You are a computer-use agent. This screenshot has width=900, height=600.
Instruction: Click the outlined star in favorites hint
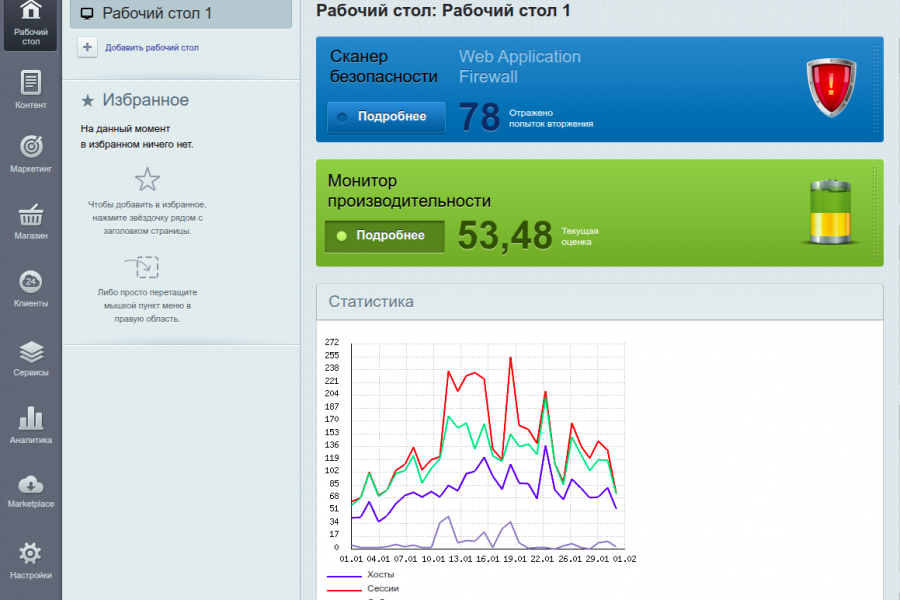(x=148, y=179)
